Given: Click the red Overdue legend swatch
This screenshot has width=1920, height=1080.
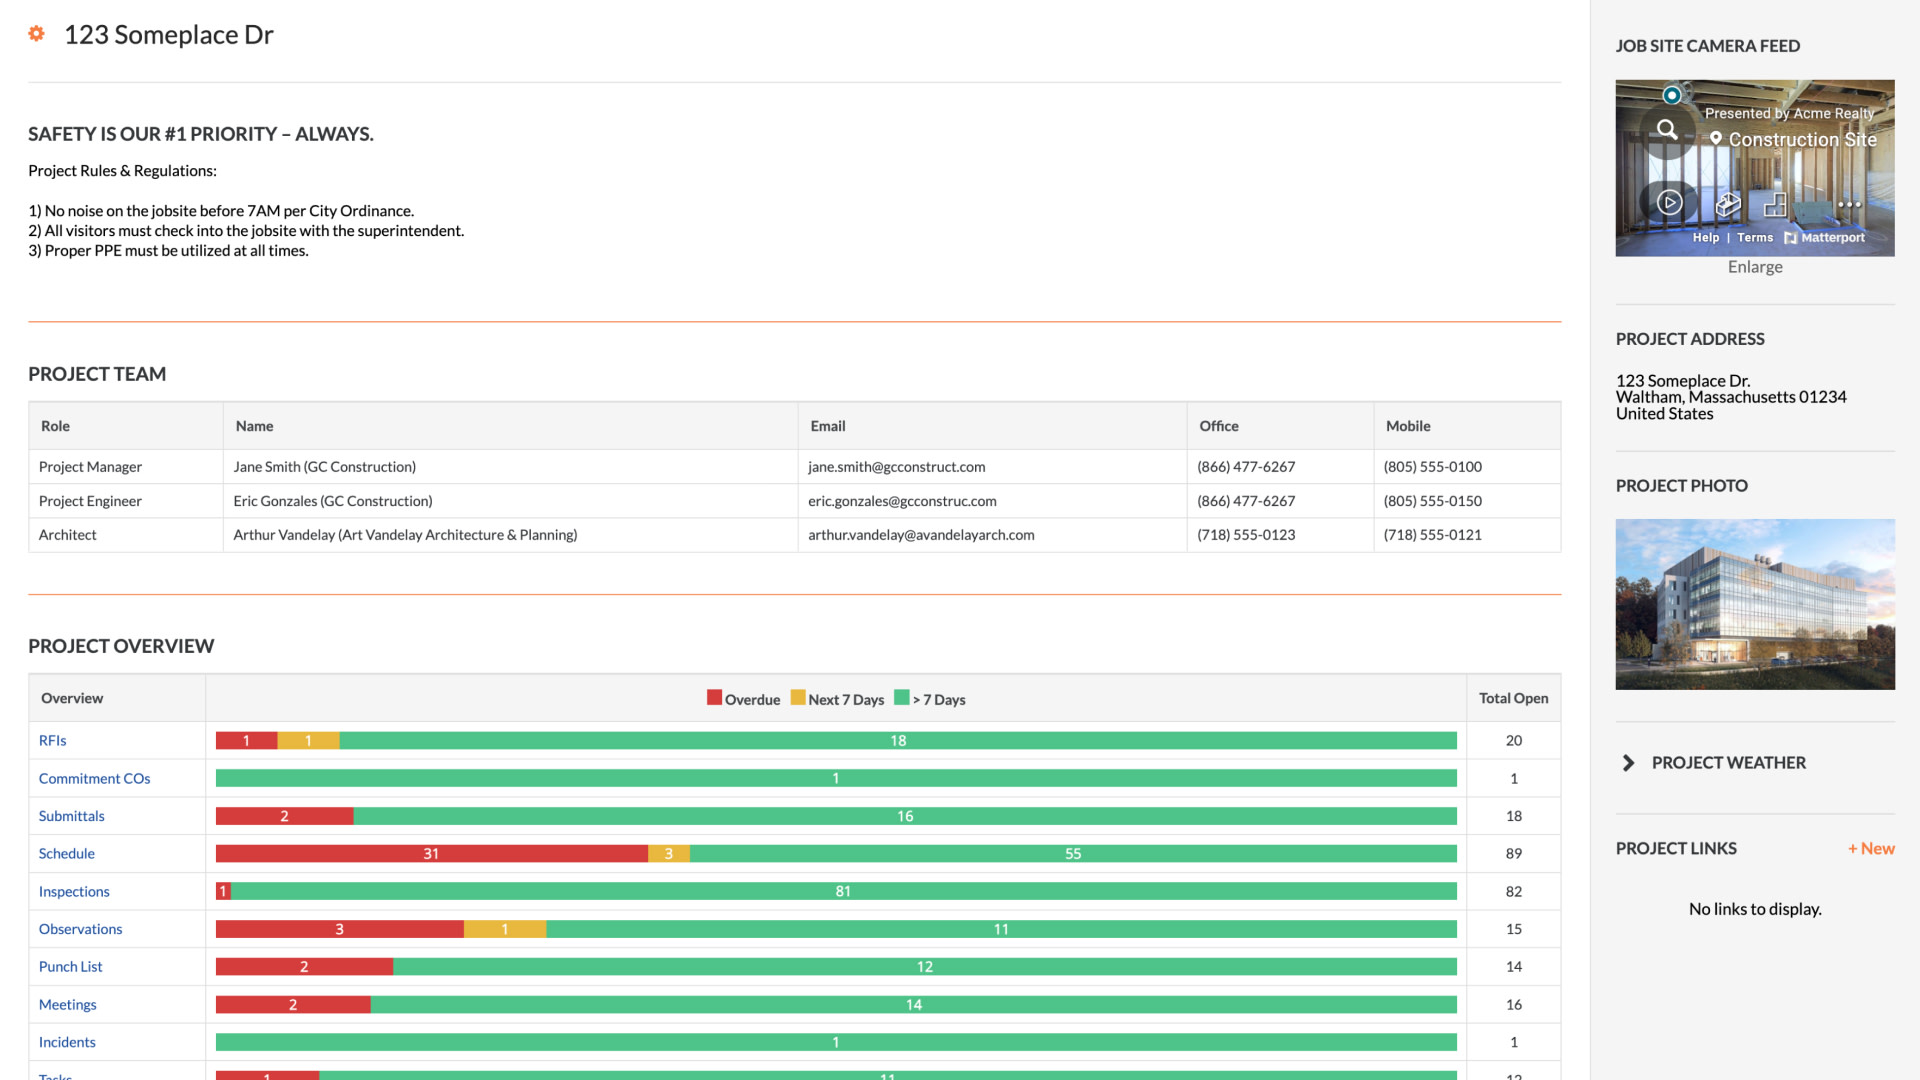Looking at the screenshot, I should coord(714,697).
